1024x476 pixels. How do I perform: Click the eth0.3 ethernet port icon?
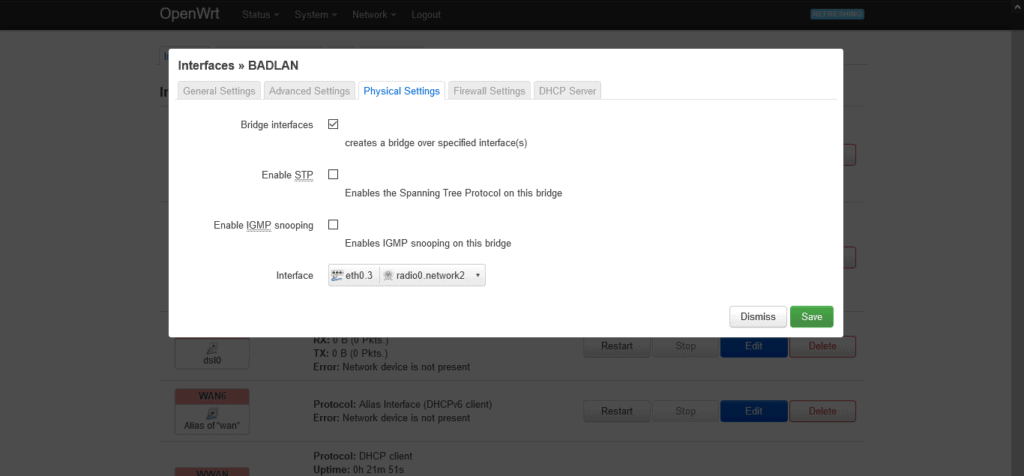click(x=337, y=276)
